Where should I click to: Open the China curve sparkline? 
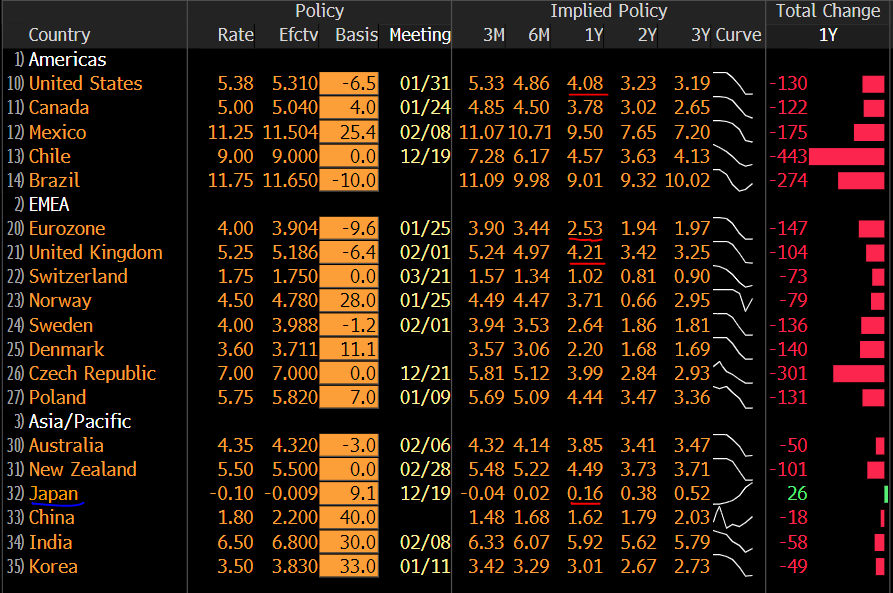(733, 517)
